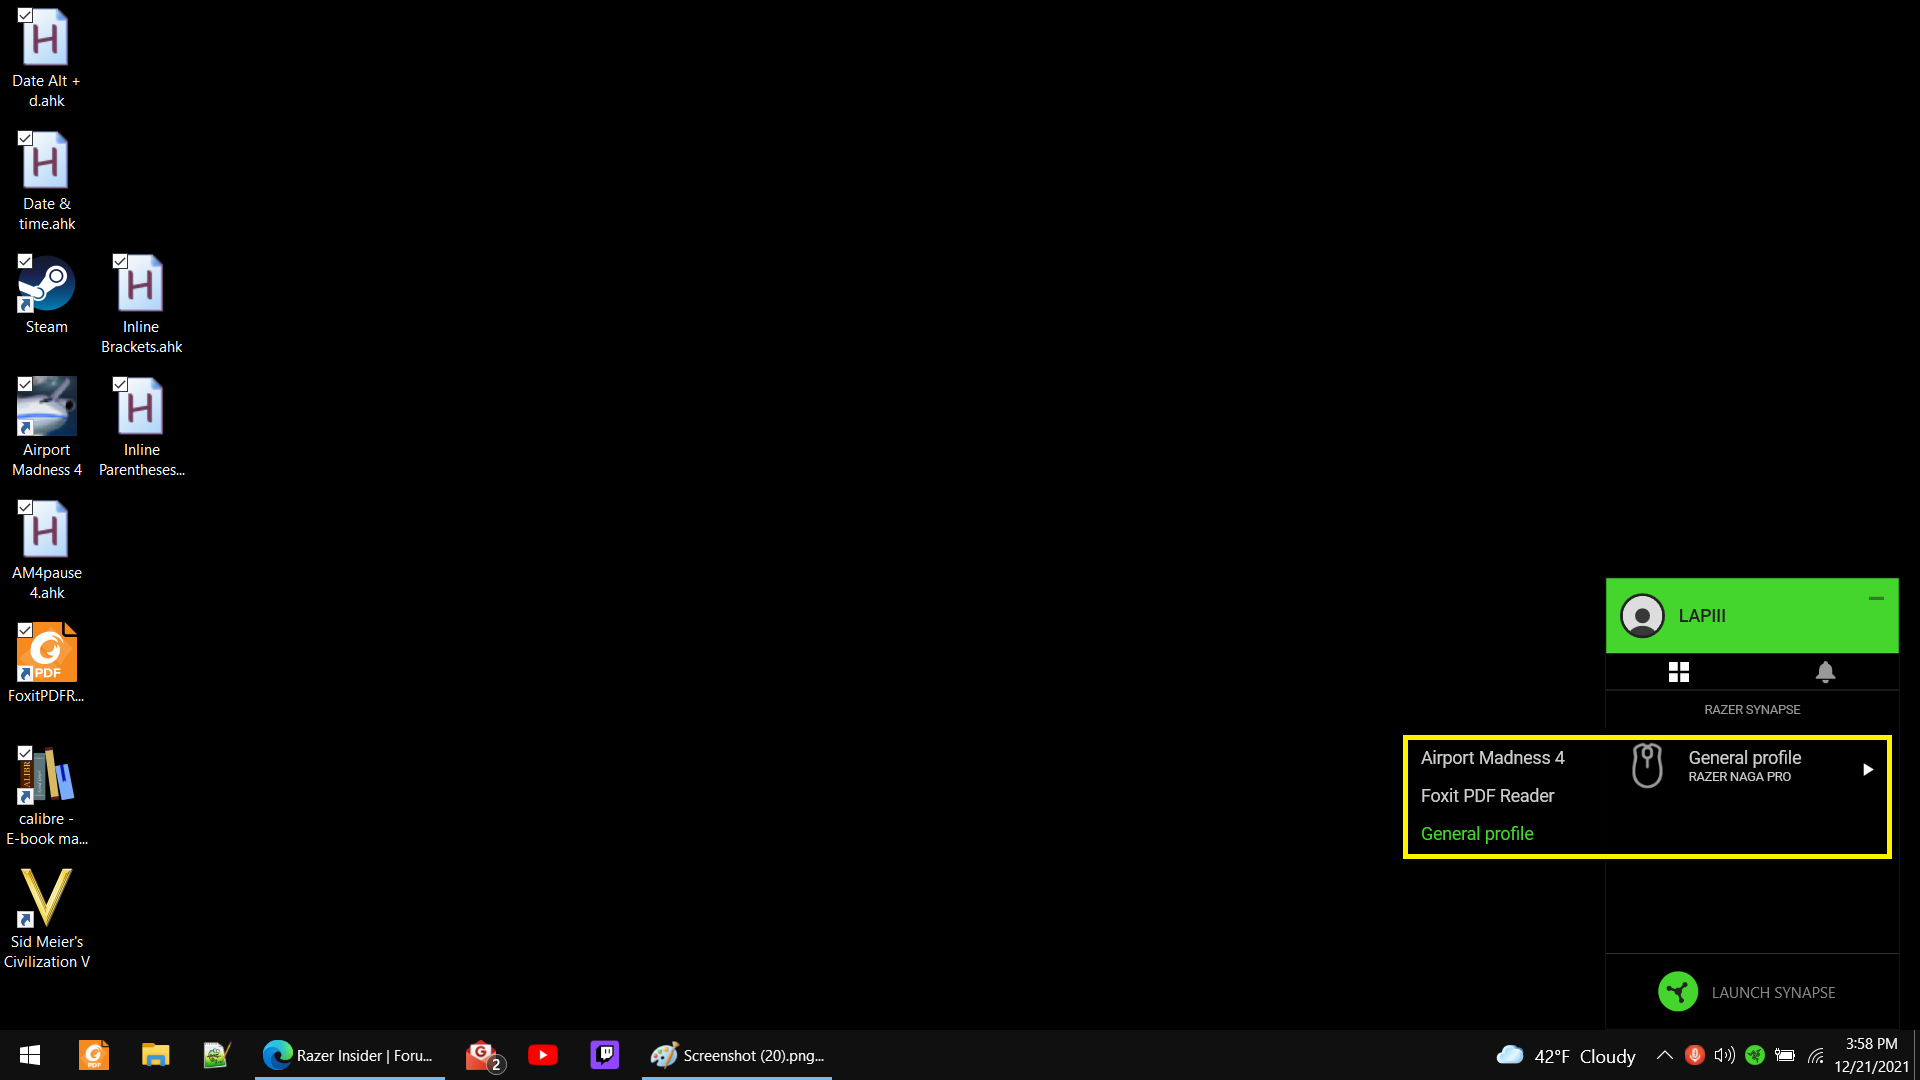
Task: Open the 42°F Cloudy weather widget
Action: (1565, 1056)
